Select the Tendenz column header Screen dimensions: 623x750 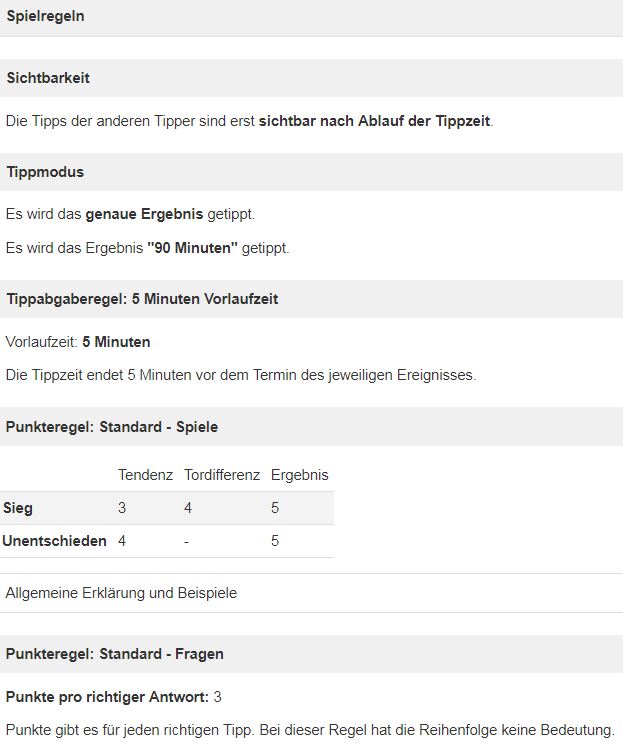[x=145, y=475]
